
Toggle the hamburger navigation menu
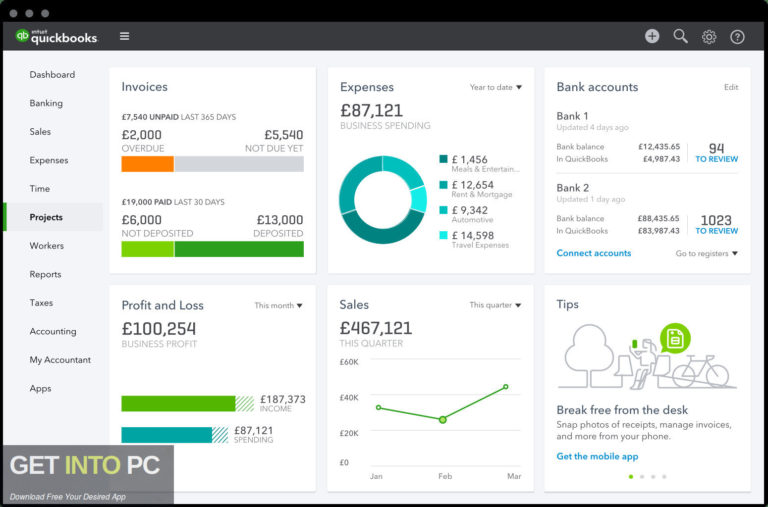pyautogui.click(x=124, y=36)
